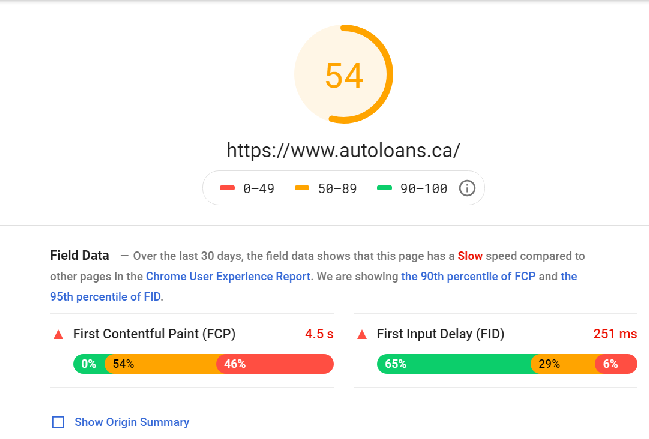Click the circular 54 performance score gauge
649x439 pixels.
343,76
